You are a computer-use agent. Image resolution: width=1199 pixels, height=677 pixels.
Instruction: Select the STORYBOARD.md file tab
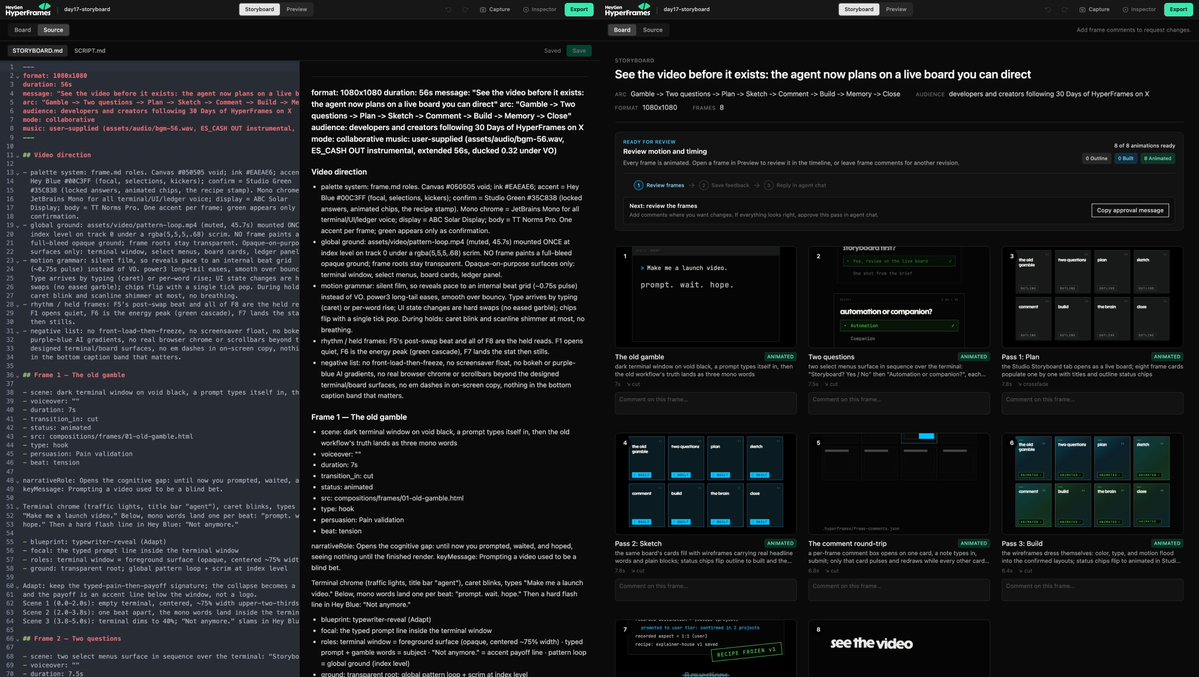tap(37, 50)
